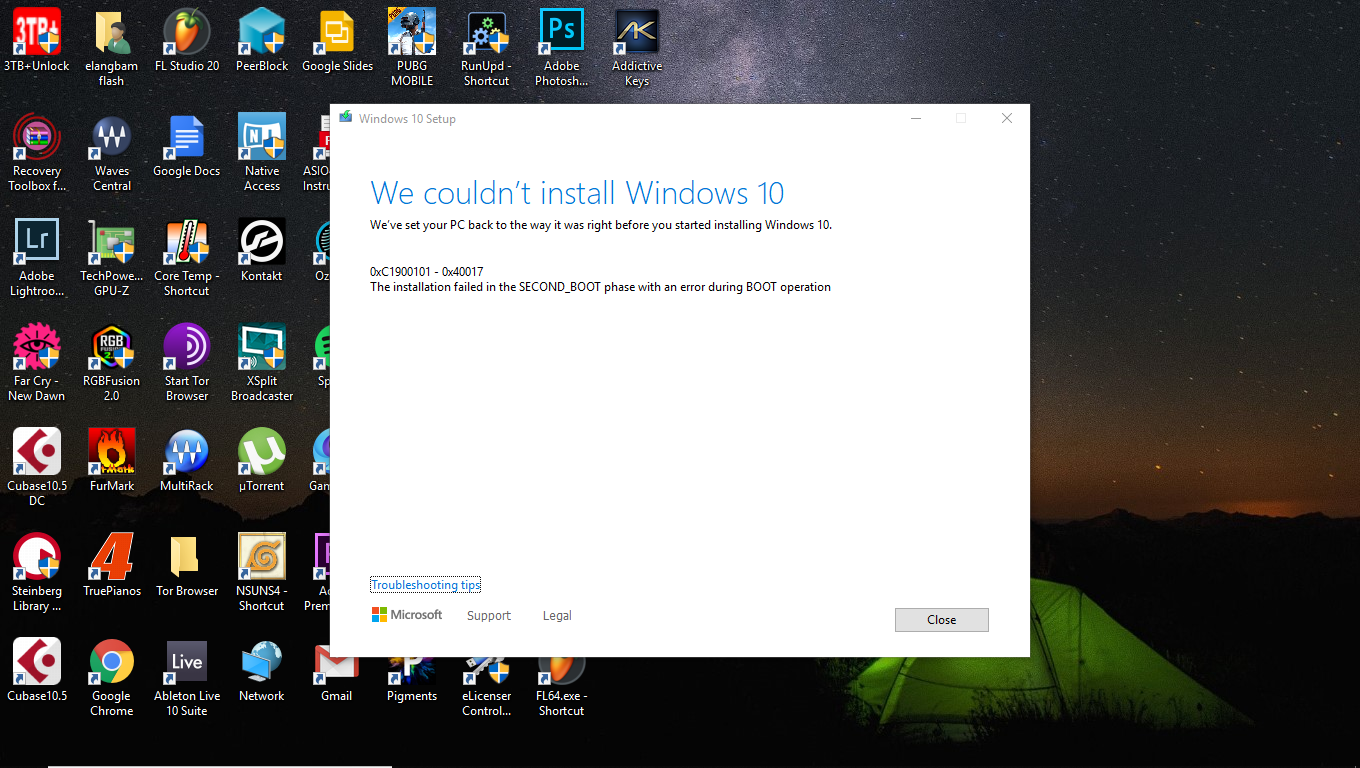This screenshot has height=768, width=1360.
Task: Launch FL Studio 20 from desktop
Action: tap(187, 41)
